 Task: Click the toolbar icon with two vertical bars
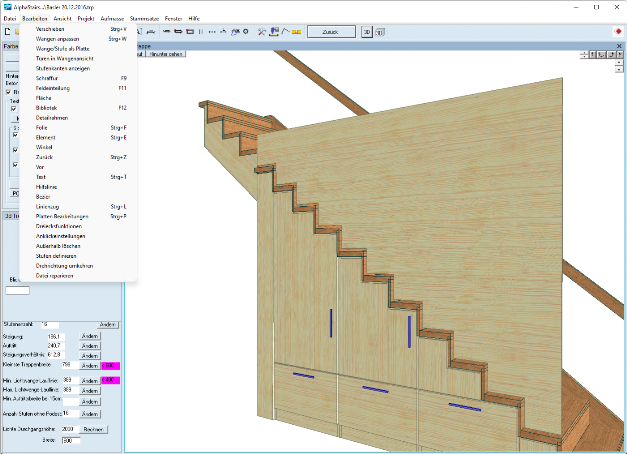[x=201, y=32]
